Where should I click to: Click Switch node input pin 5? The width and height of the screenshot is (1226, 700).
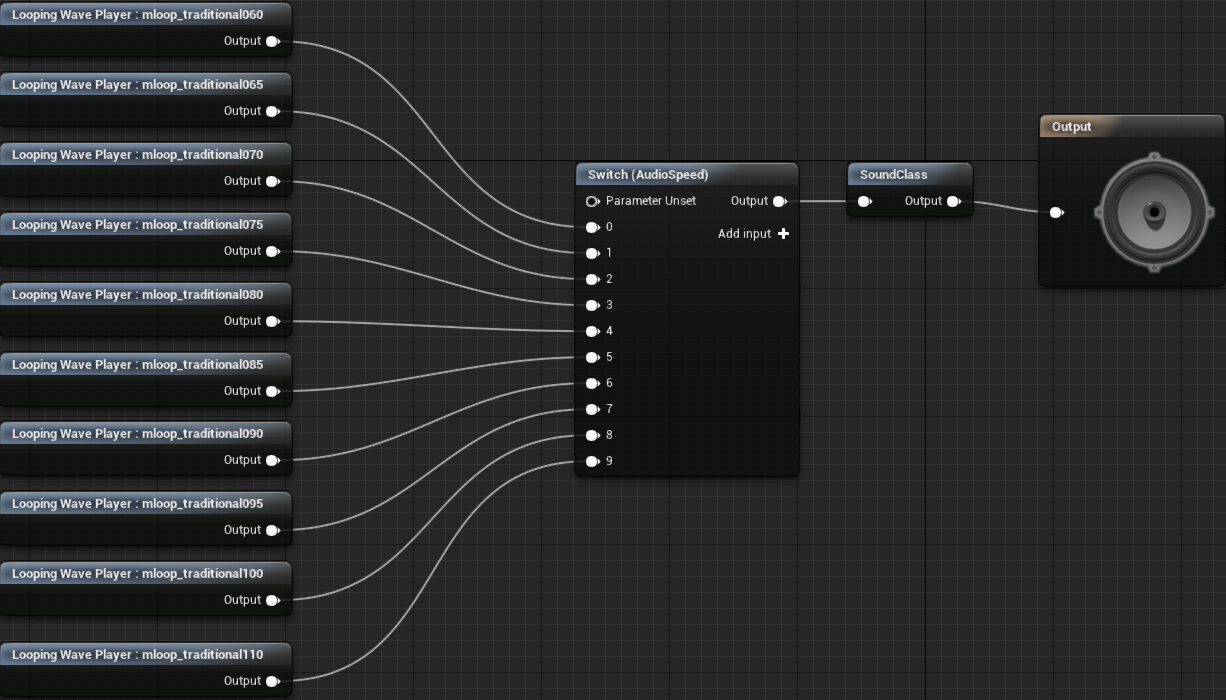pyautogui.click(x=592, y=357)
